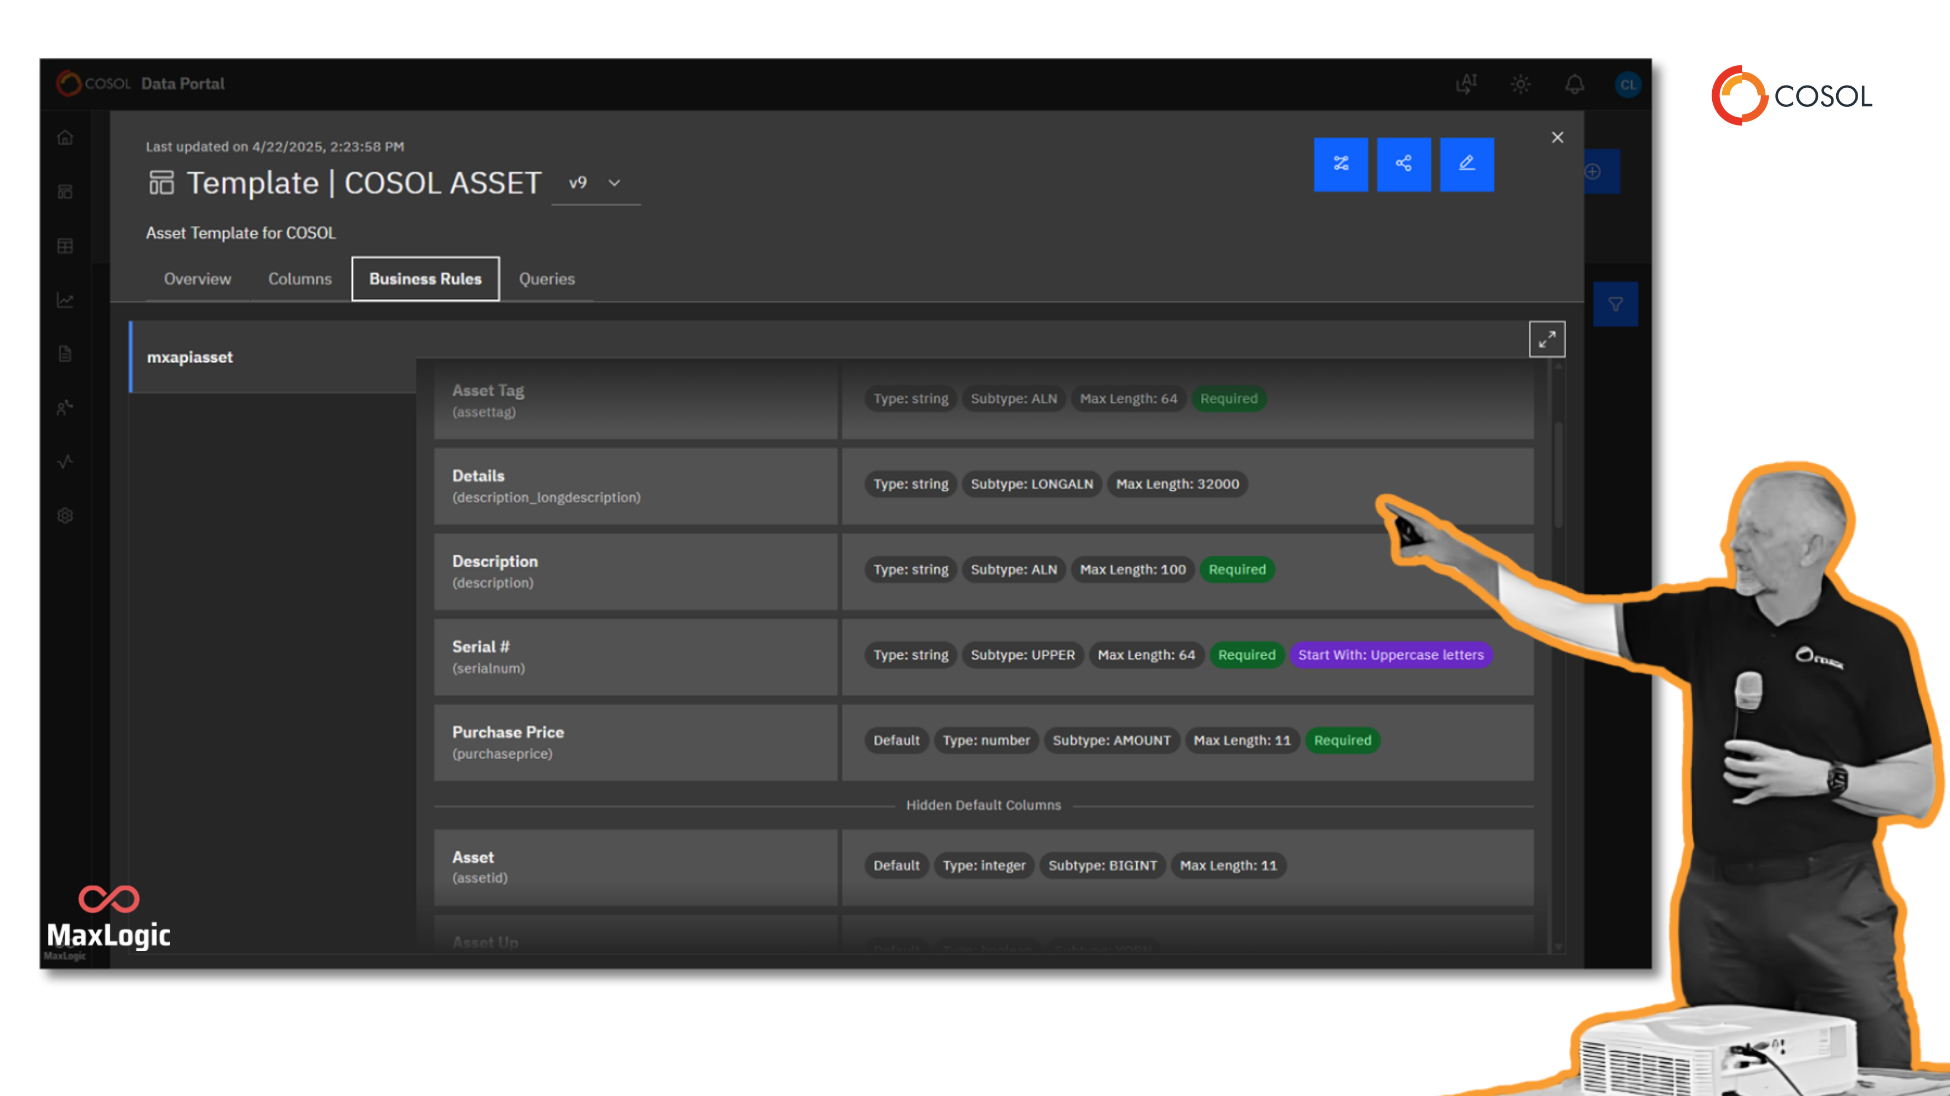Viewport: 1950px width, 1096px height.
Task: Click the Required tag on Description
Action: [1237, 569]
